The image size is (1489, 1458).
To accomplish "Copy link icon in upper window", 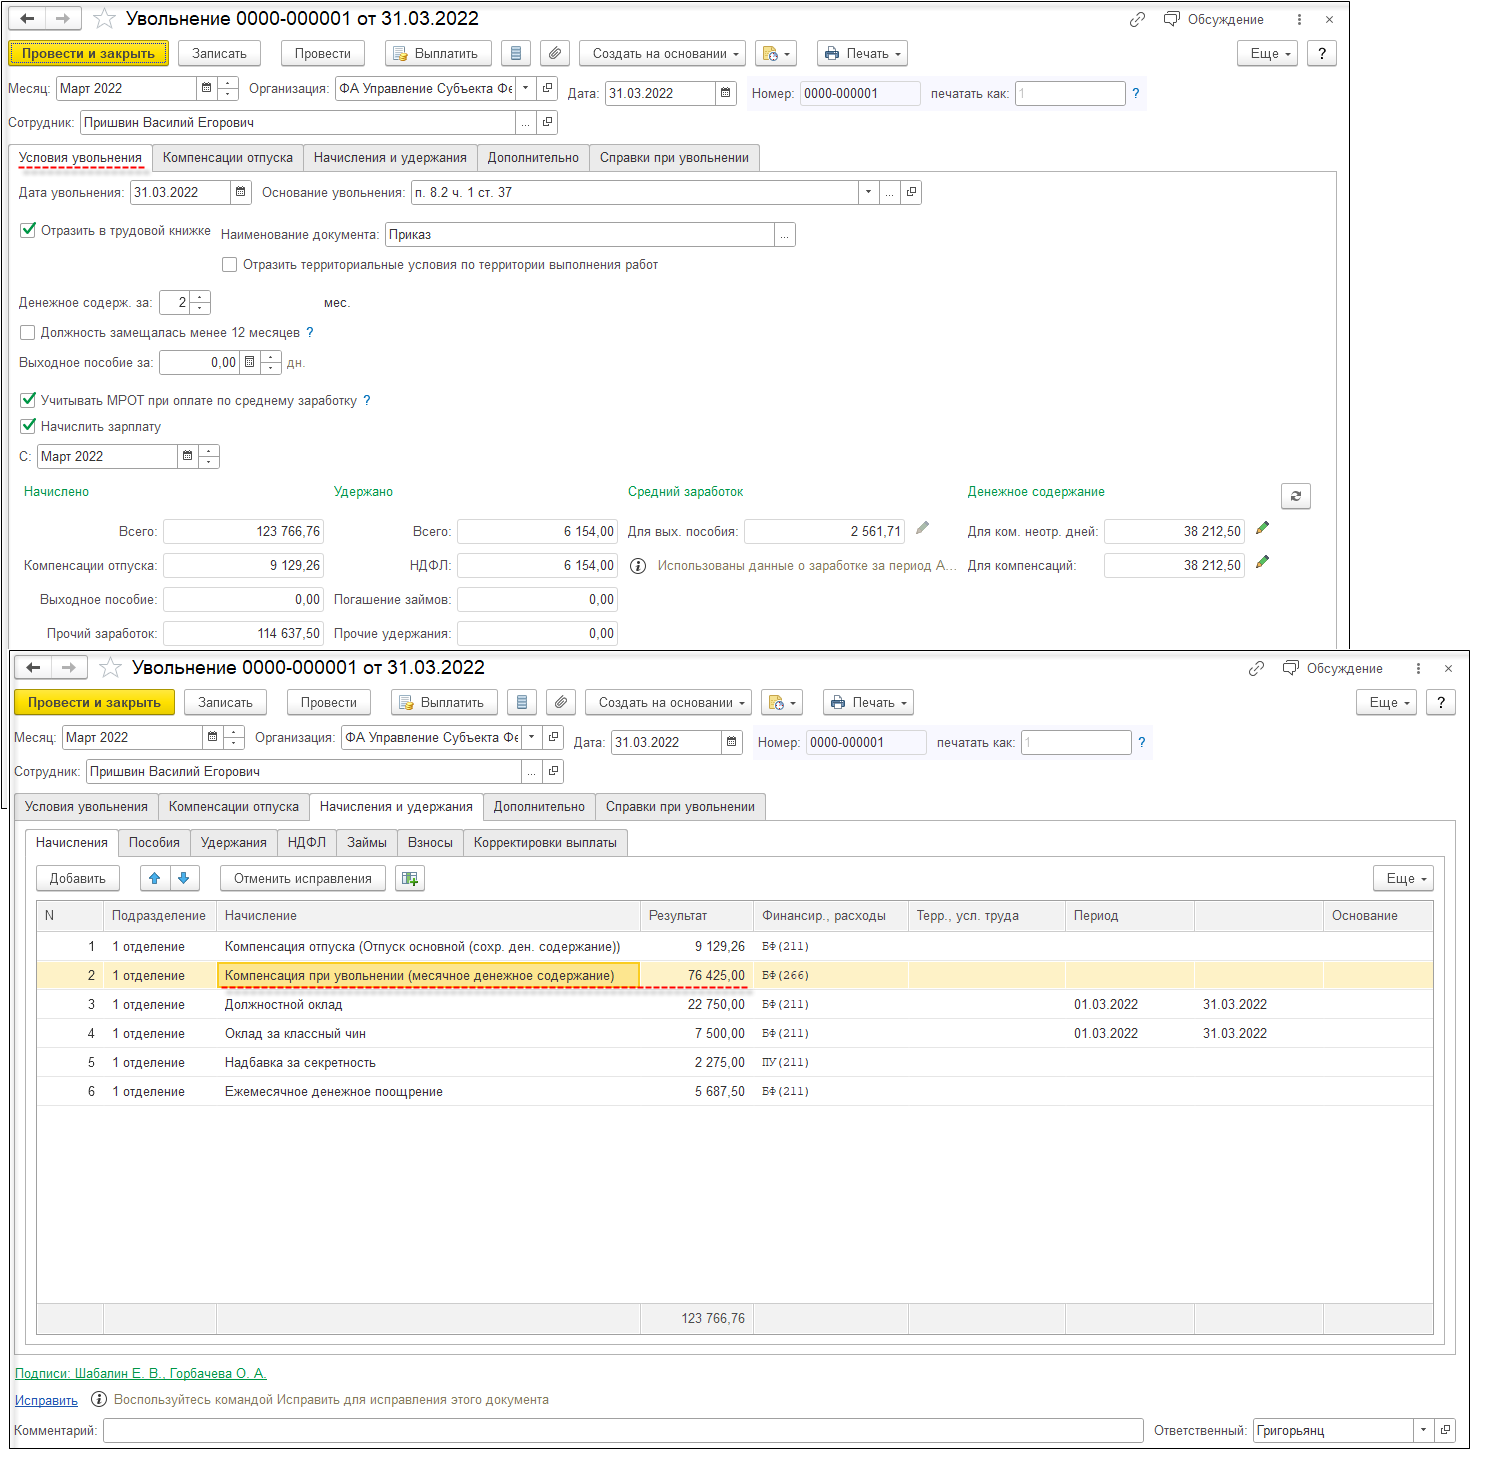I will pyautogui.click(x=1137, y=19).
